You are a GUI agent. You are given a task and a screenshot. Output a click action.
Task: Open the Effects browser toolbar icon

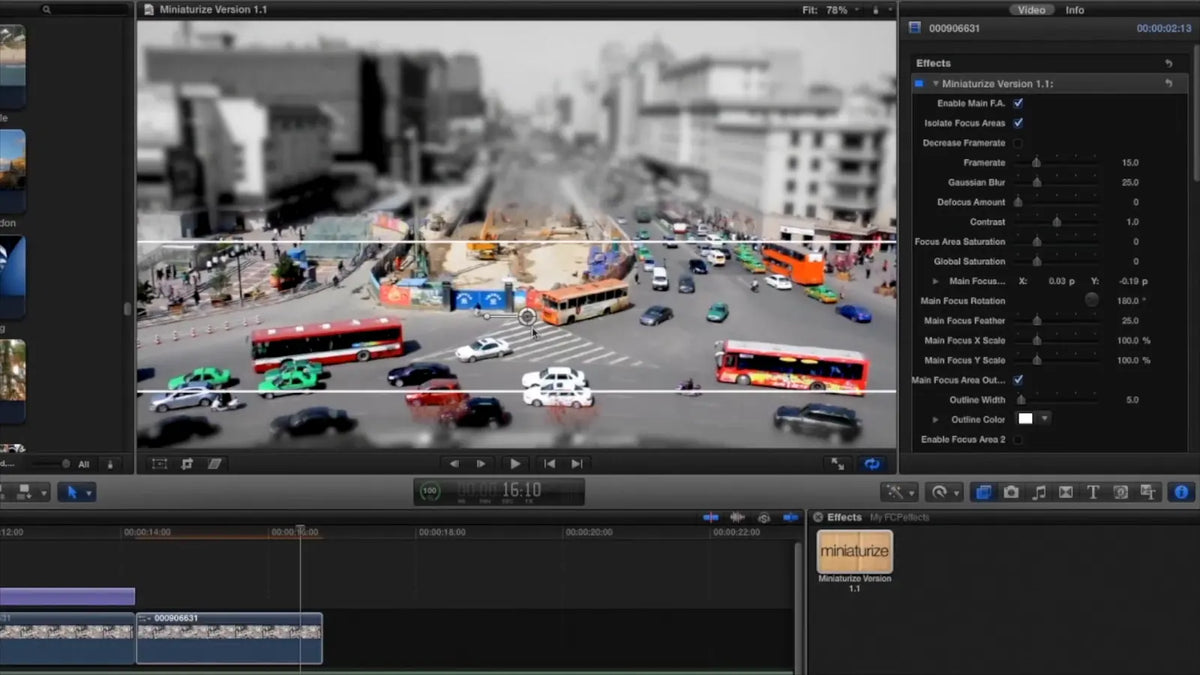[x=984, y=492]
